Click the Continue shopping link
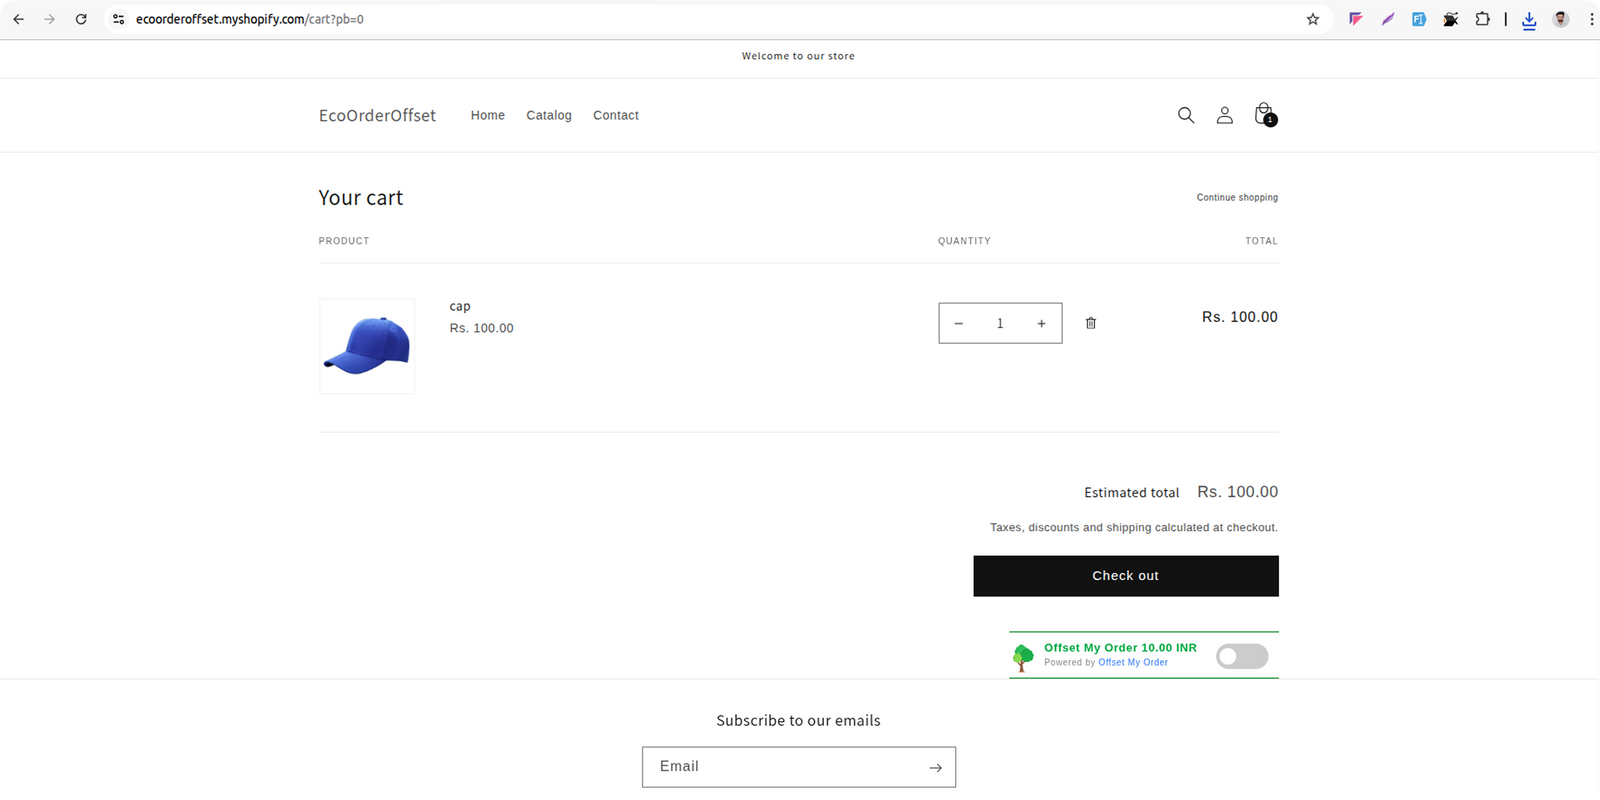The height and width of the screenshot is (800, 1600). [x=1237, y=197]
